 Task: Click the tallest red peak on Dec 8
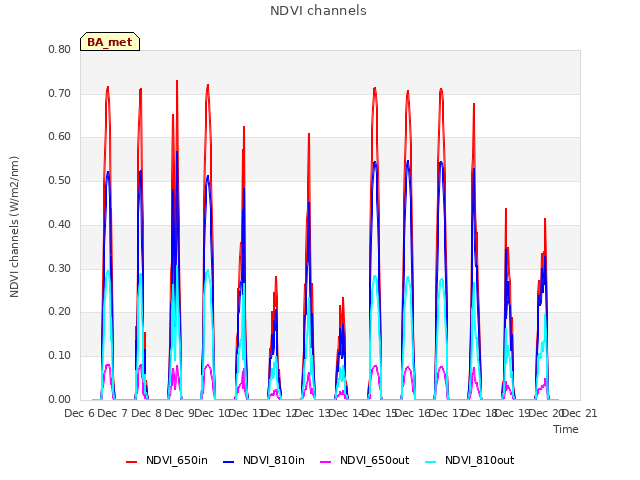177,81
